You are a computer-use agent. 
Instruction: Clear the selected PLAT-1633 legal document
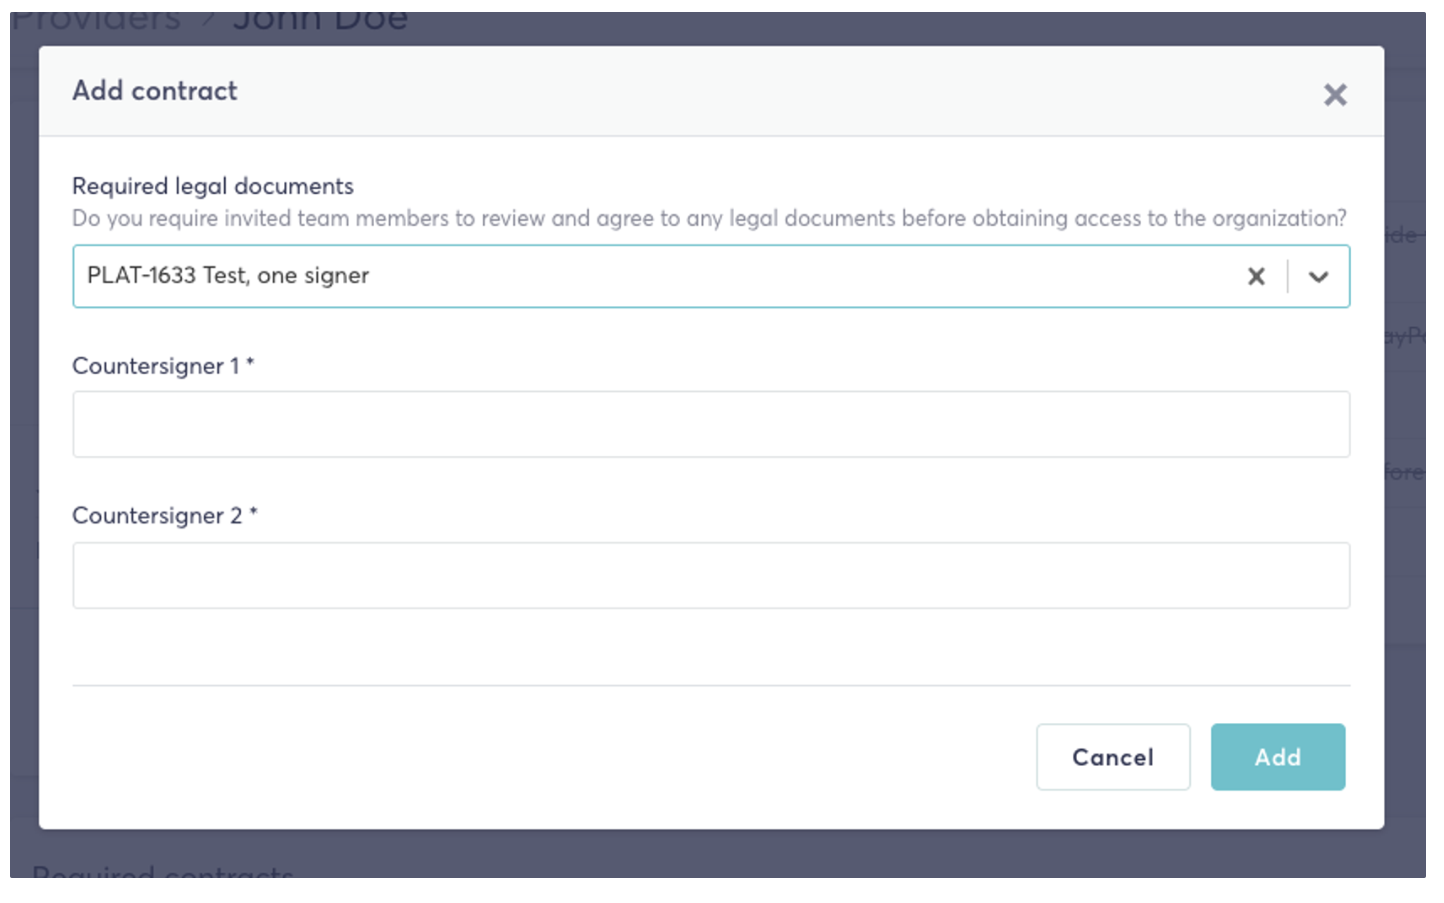coord(1256,276)
